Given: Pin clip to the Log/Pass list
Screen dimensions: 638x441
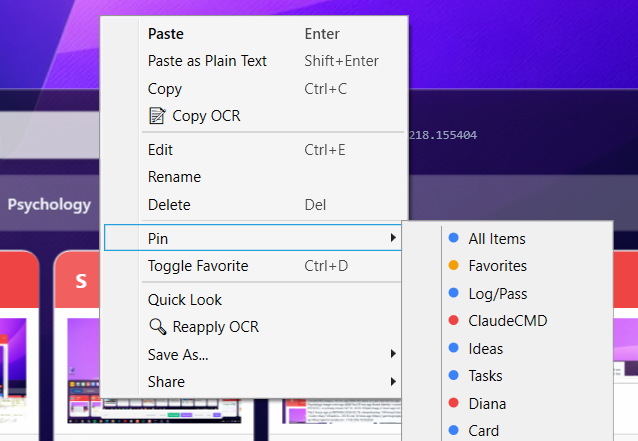Looking at the screenshot, I should (497, 294).
